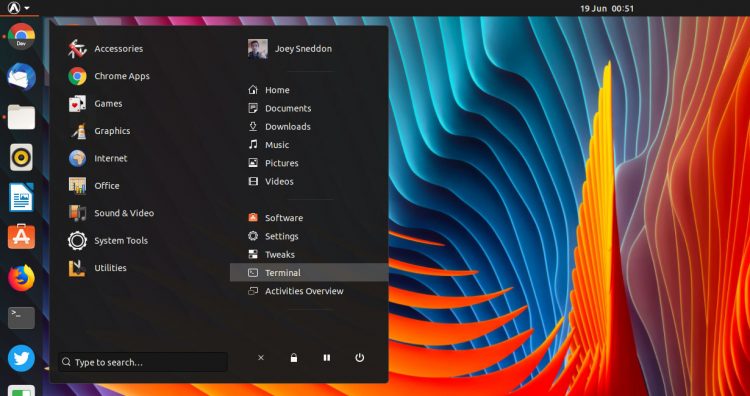Viewport: 750px width, 396px height.
Task: Open the Accessories category
Action: (105, 49)
